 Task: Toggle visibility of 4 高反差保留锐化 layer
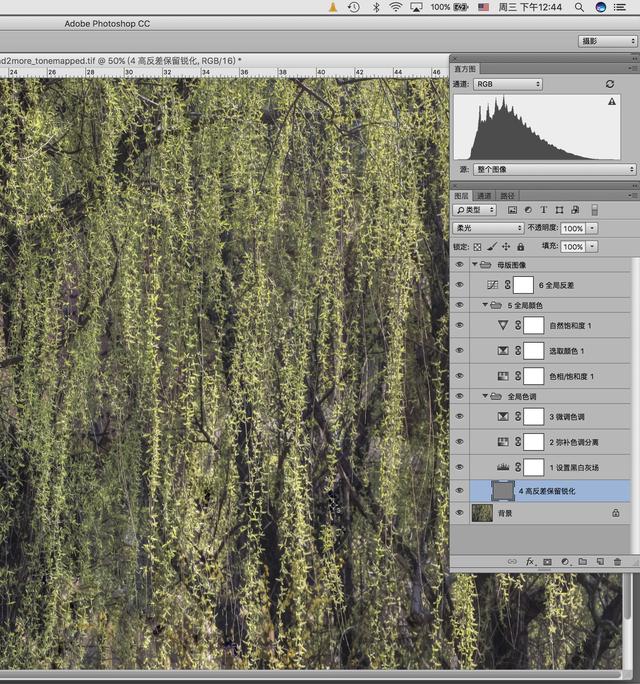point(460,490)
